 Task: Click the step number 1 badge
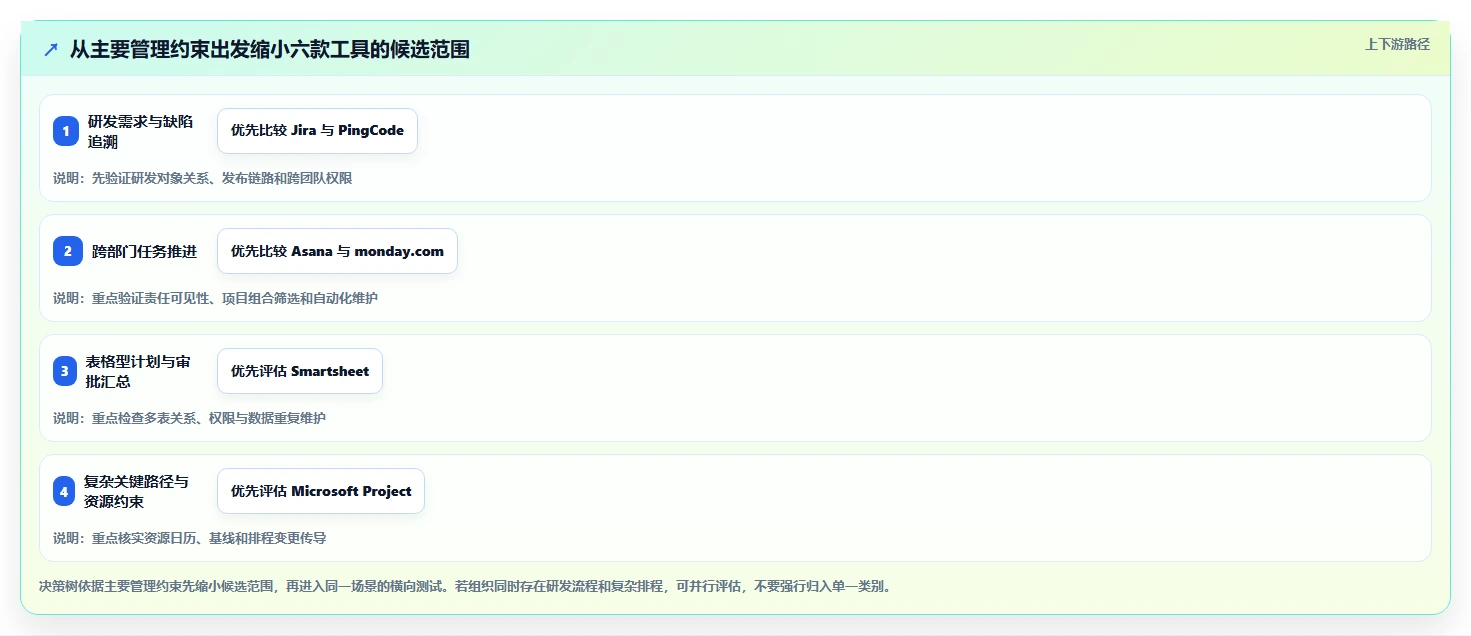(66, 131)
